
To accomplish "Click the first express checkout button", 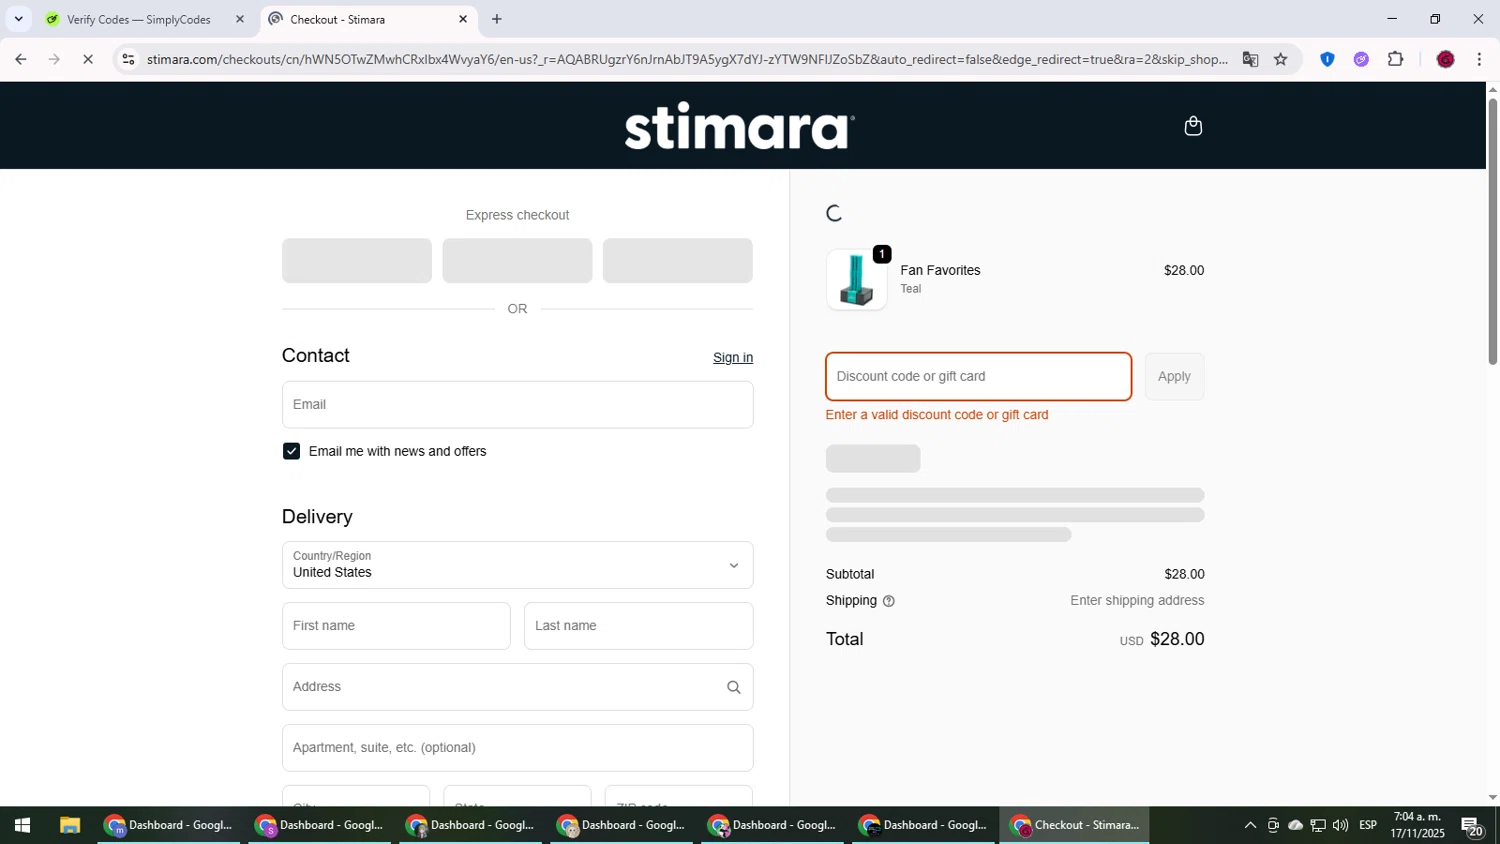I will [x=357, y=260].
